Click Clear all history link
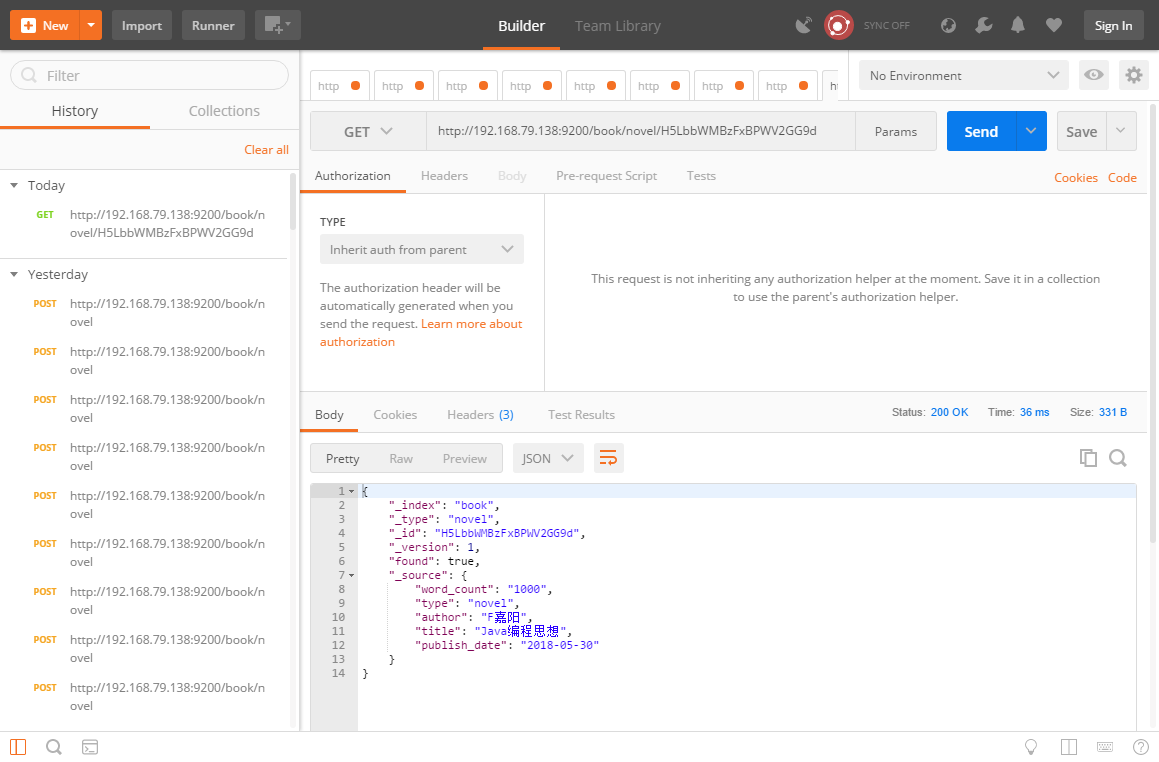 (266, 149)
